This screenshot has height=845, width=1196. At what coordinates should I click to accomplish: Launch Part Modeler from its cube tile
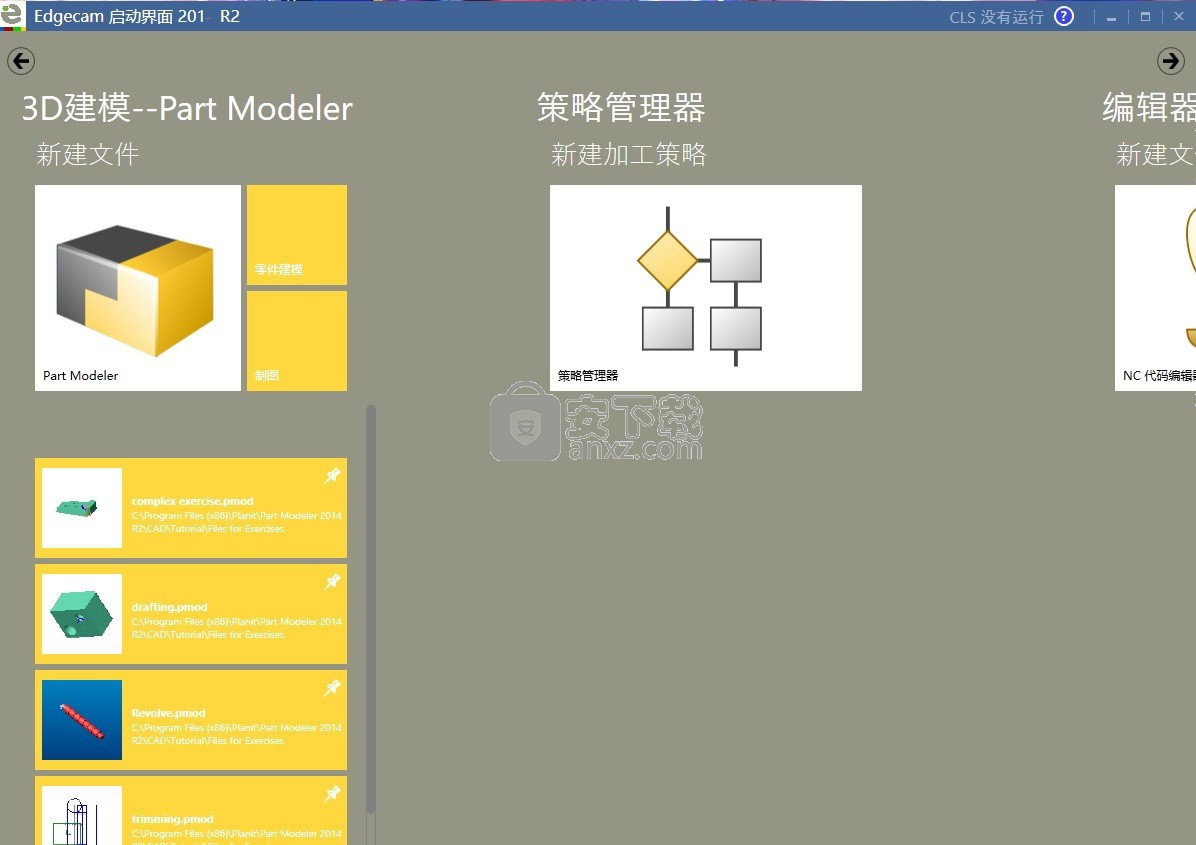138,288
